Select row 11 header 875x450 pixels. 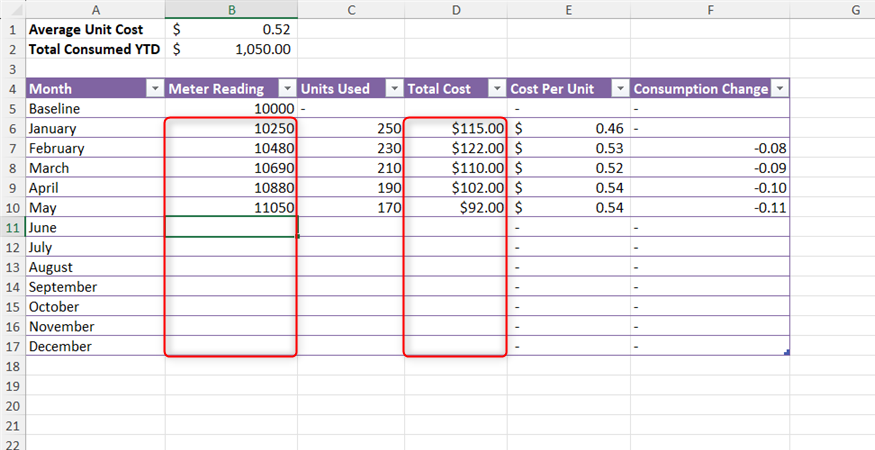pyautogui.click(x=13, y=227)
